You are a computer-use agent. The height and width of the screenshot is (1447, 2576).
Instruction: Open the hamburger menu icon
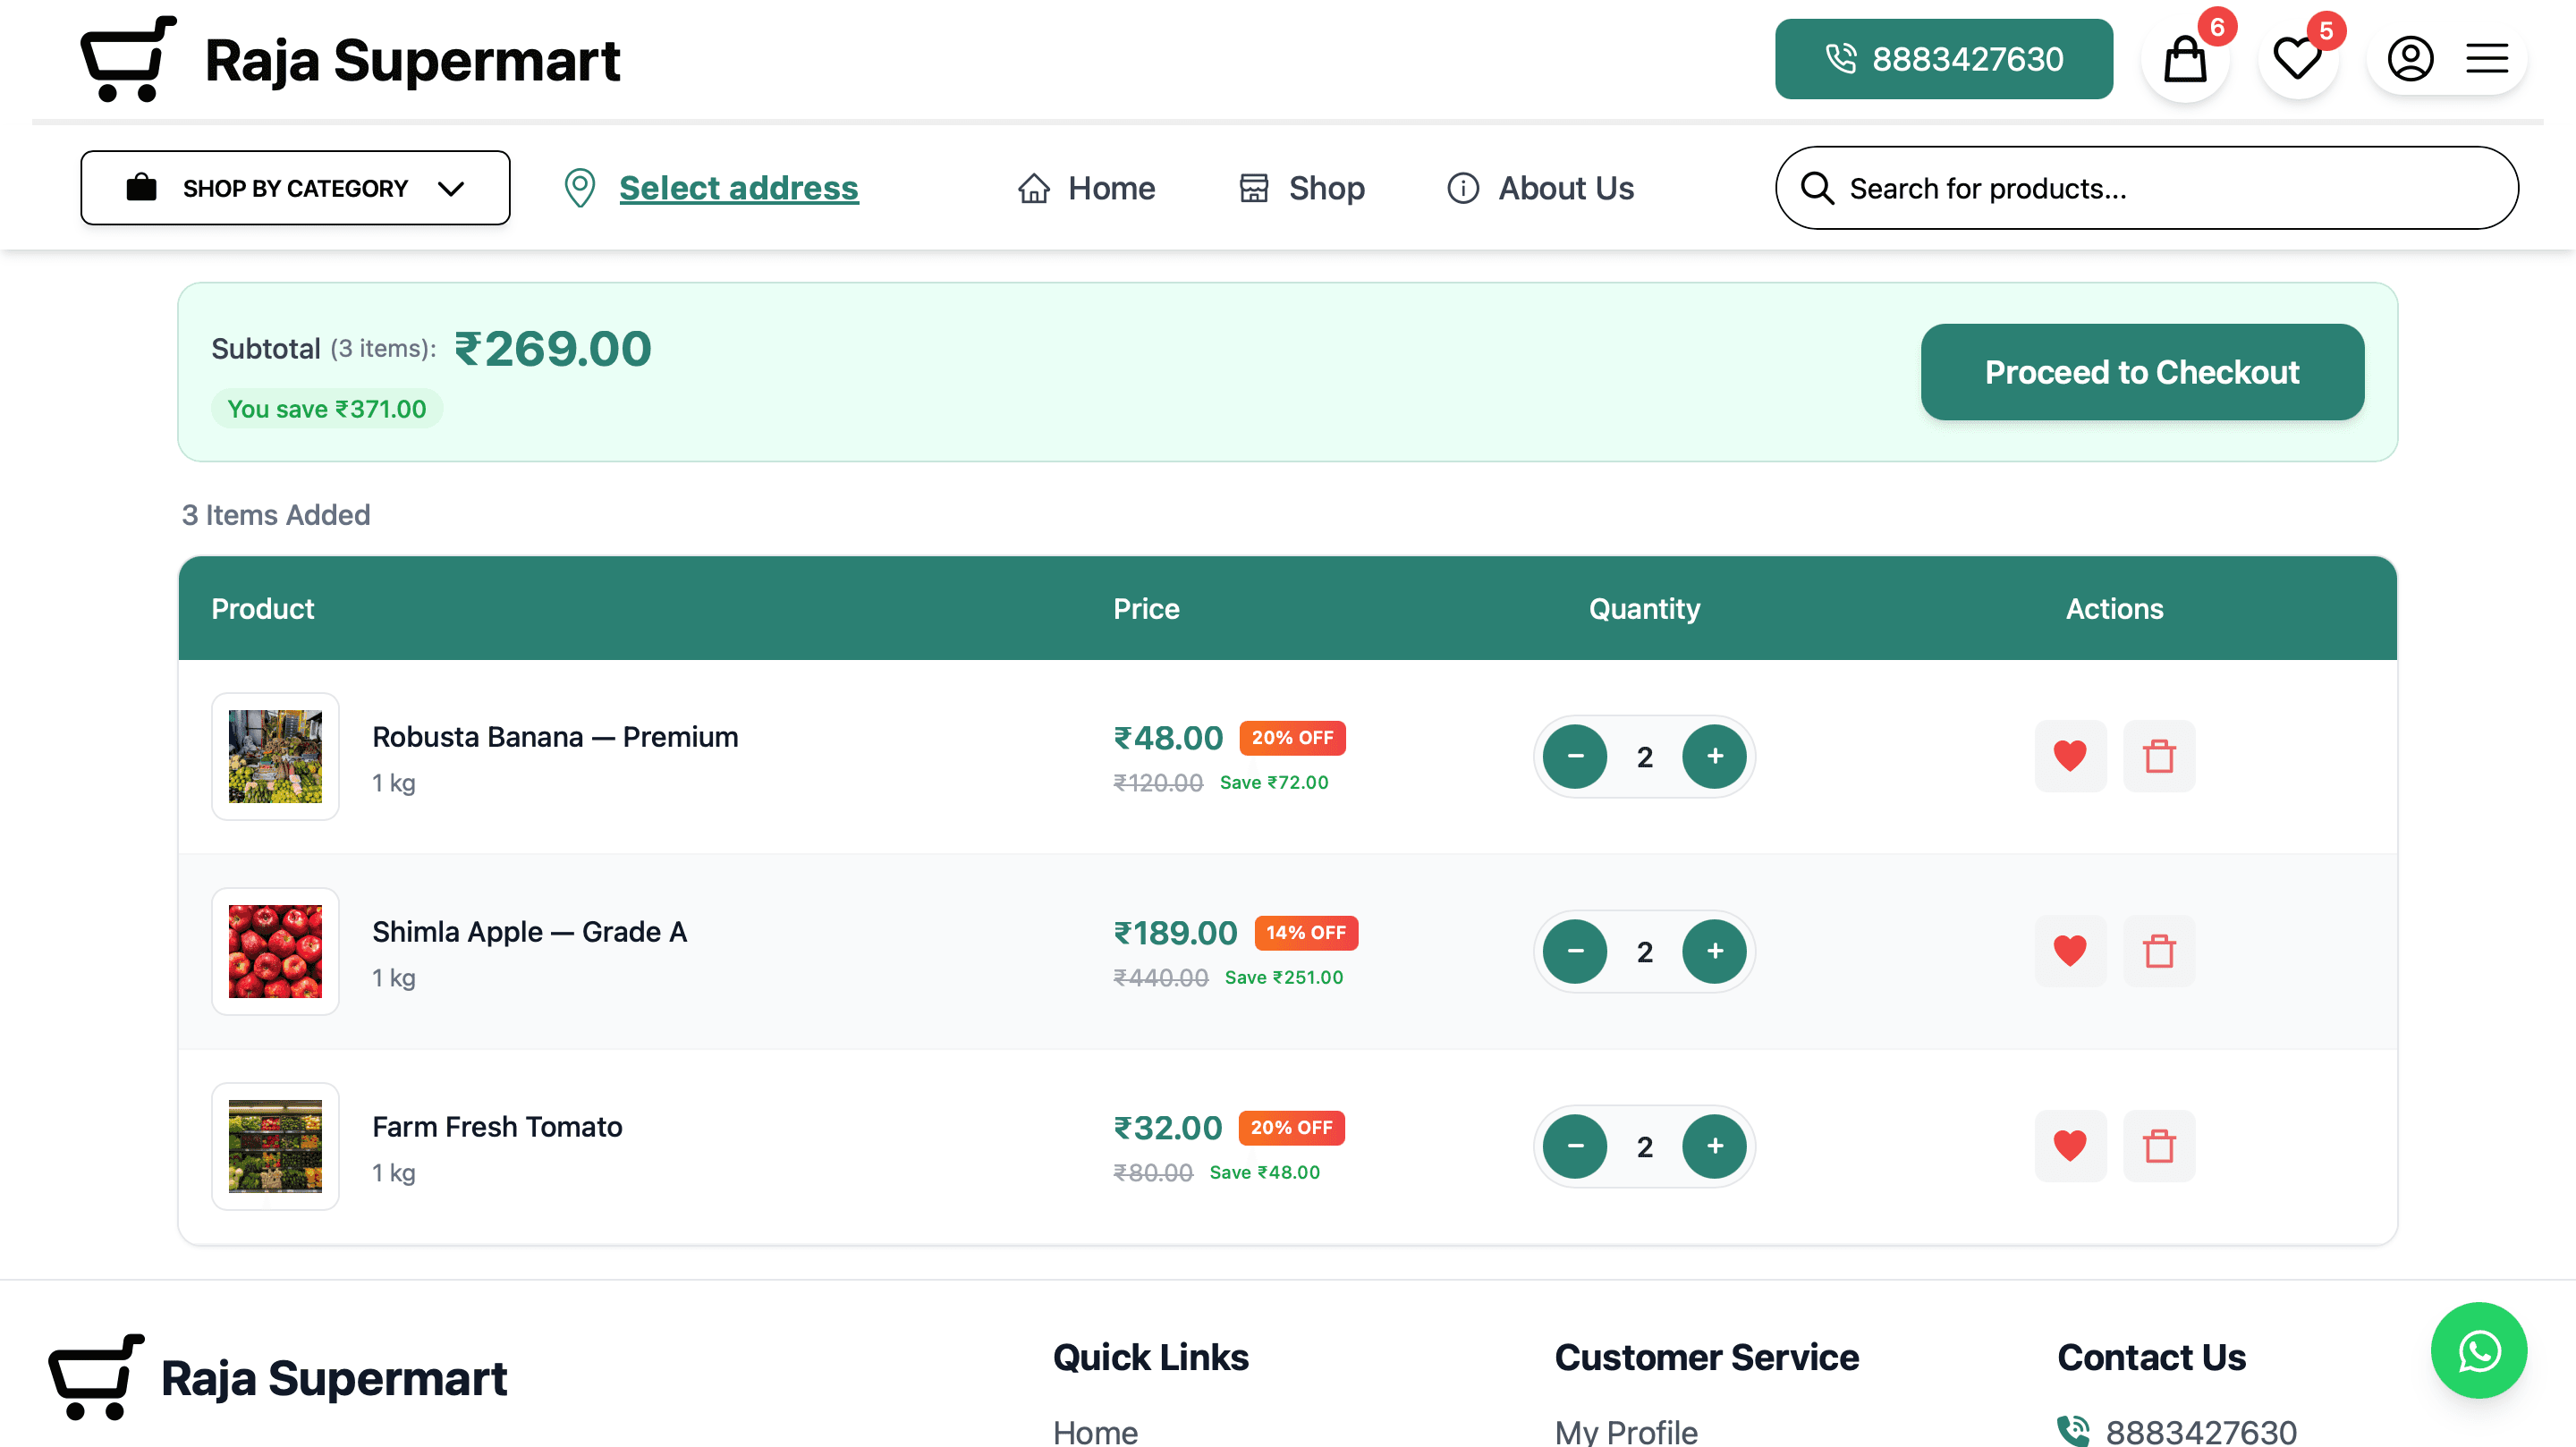pyautogui.click(x=2487, y=59)
